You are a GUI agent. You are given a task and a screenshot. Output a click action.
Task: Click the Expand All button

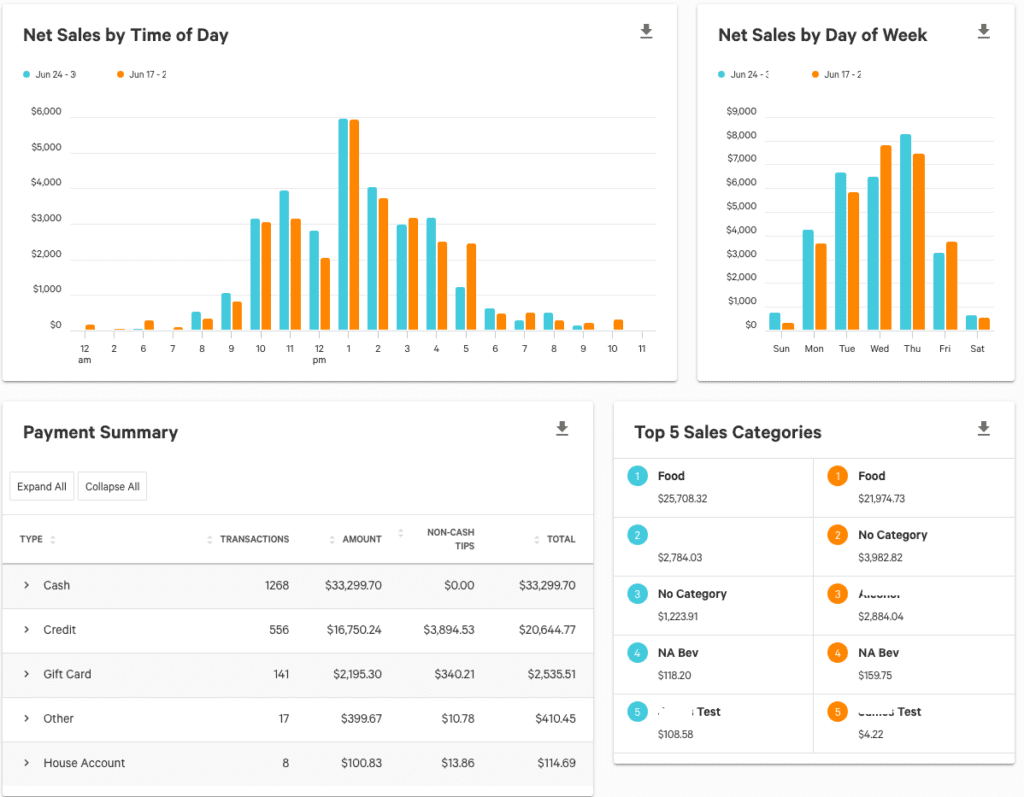click(x=41, y=486)
